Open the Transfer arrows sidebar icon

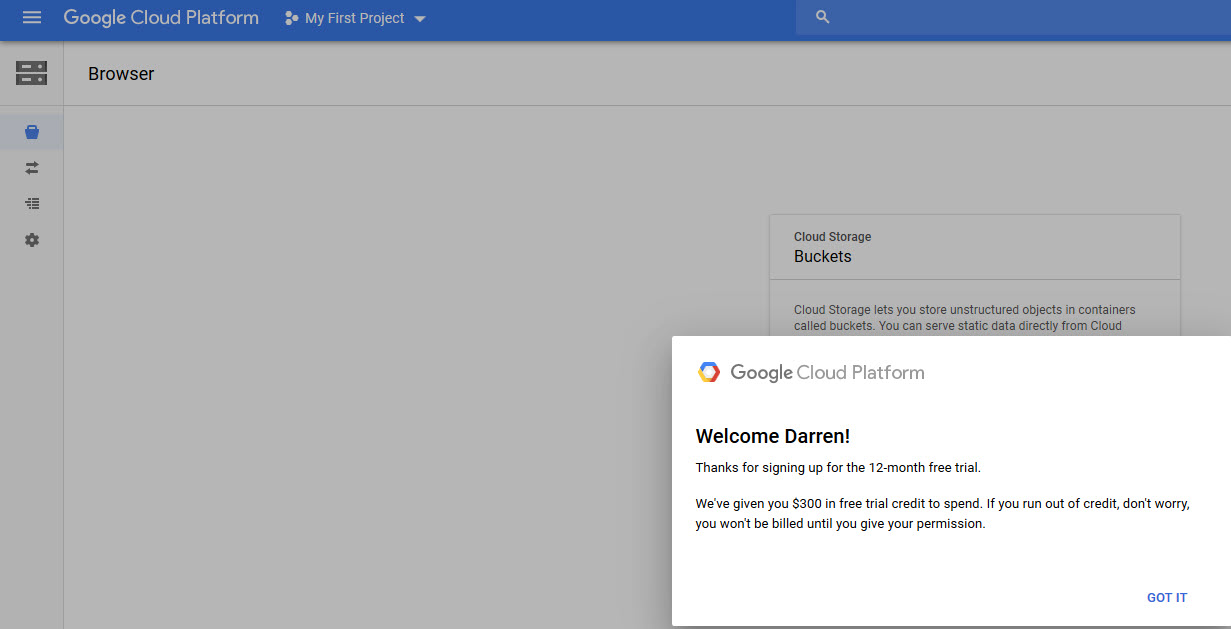click(x=32, y=168)
